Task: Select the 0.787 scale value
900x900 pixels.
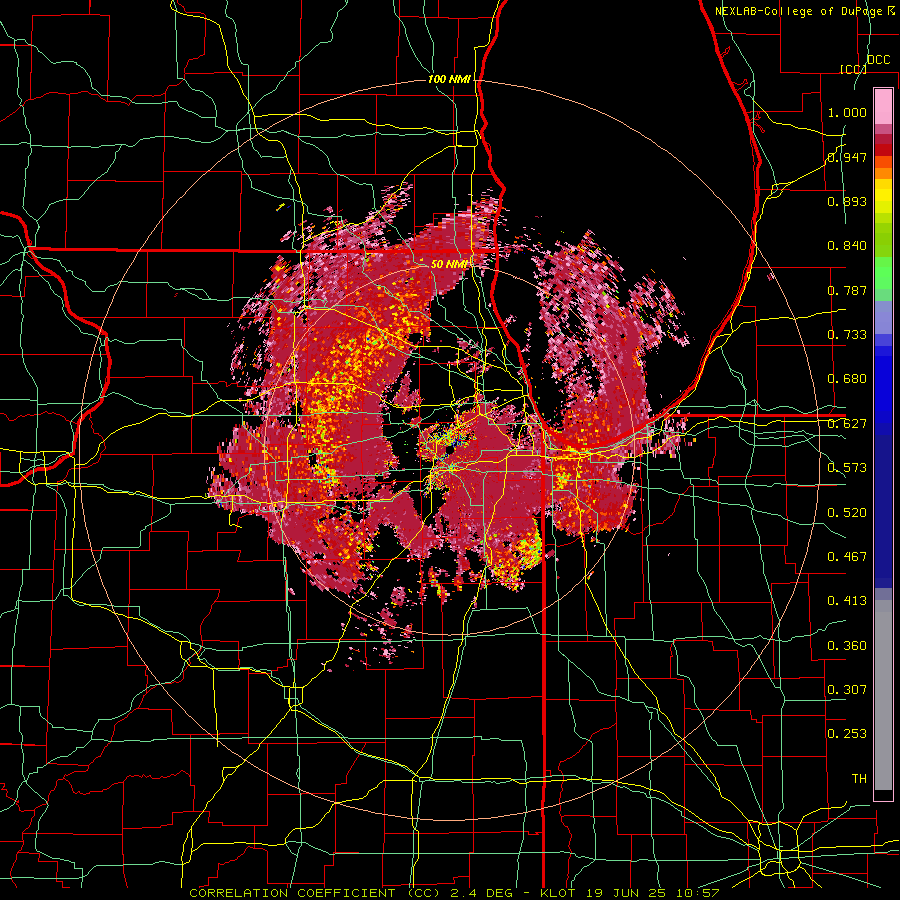Action: pos(847,290)
